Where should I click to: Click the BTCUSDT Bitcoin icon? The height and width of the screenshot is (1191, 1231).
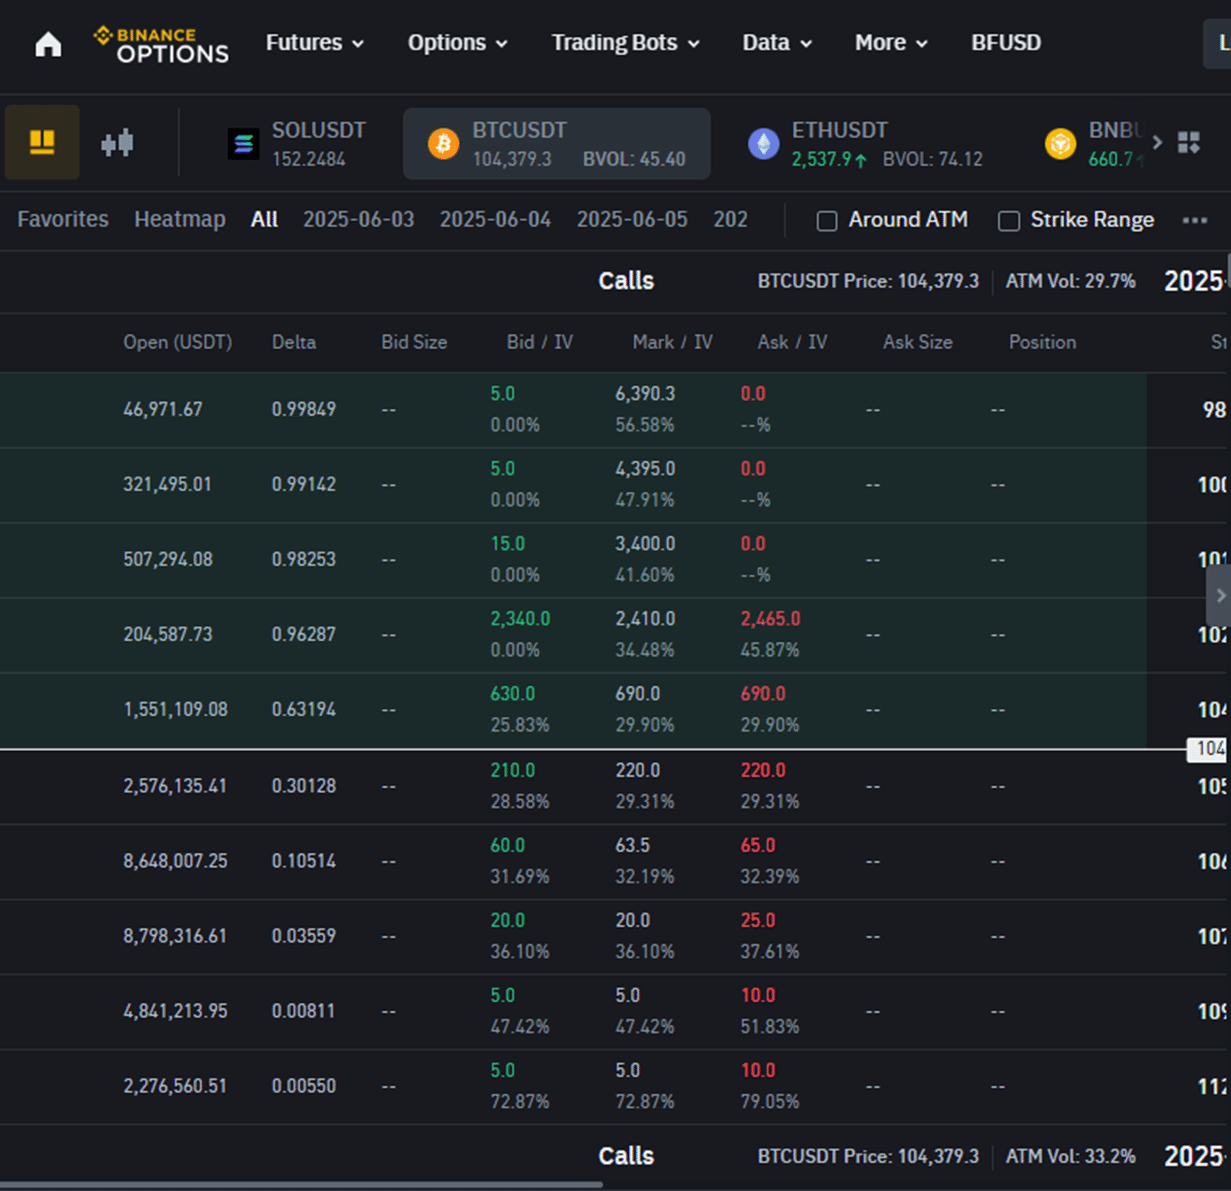coord(443,144)
